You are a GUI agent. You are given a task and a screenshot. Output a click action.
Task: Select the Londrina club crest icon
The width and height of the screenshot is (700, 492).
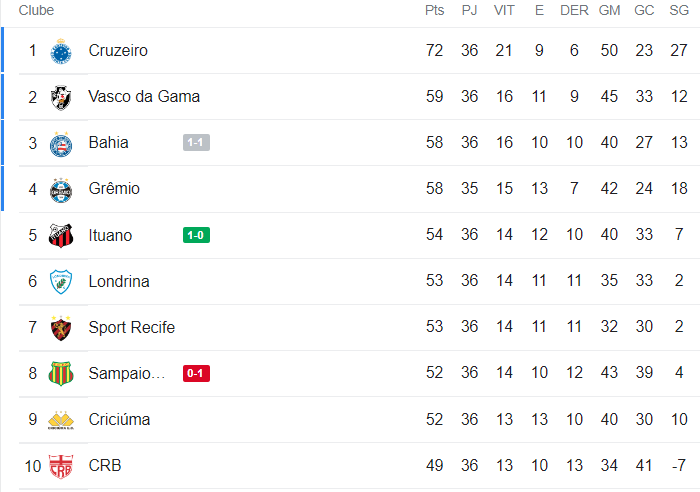pyautogui.click(x=62, y=282)
